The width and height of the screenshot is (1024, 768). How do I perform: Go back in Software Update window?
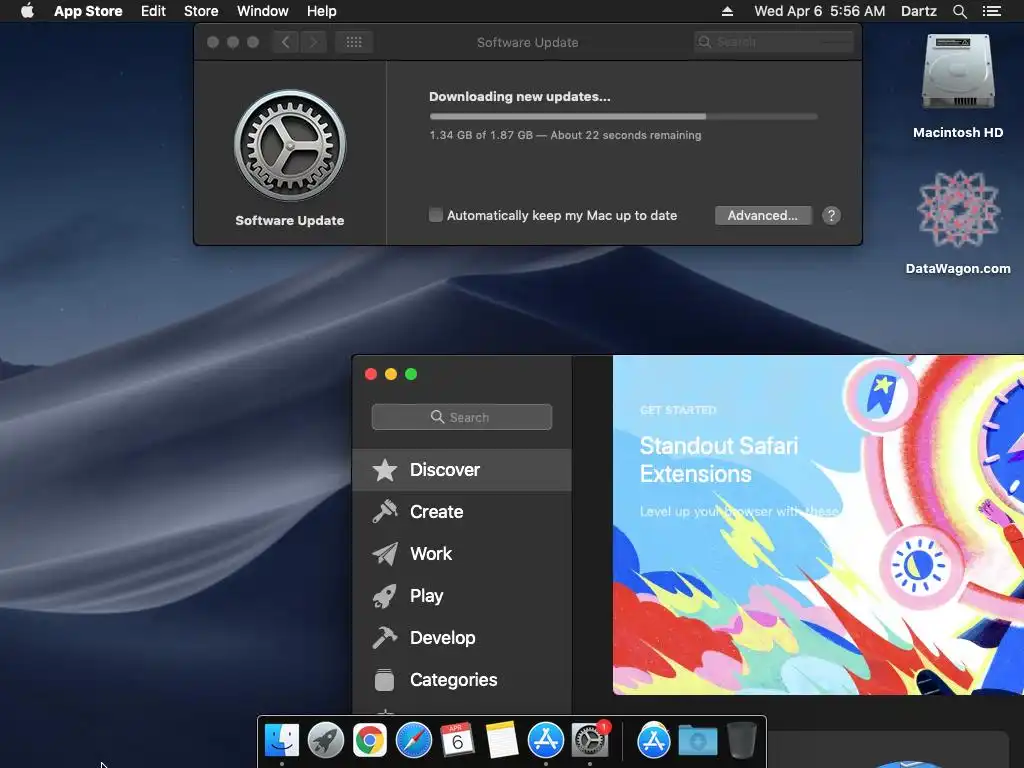285,42
